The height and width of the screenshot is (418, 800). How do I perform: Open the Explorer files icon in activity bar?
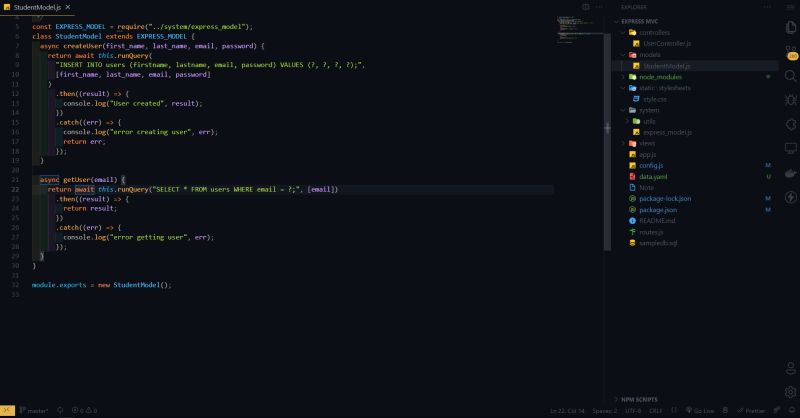(x=791, y=27)
